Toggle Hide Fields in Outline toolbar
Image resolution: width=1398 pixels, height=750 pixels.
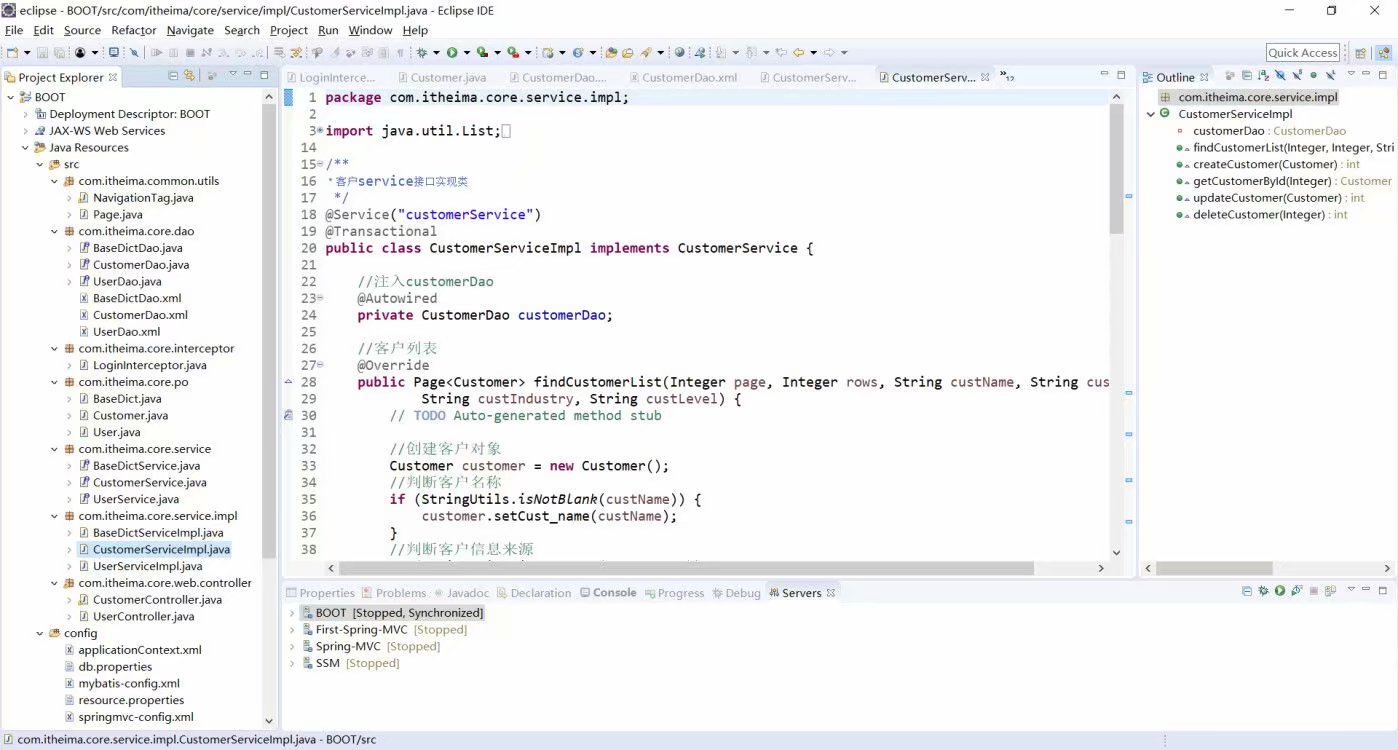1280,75
